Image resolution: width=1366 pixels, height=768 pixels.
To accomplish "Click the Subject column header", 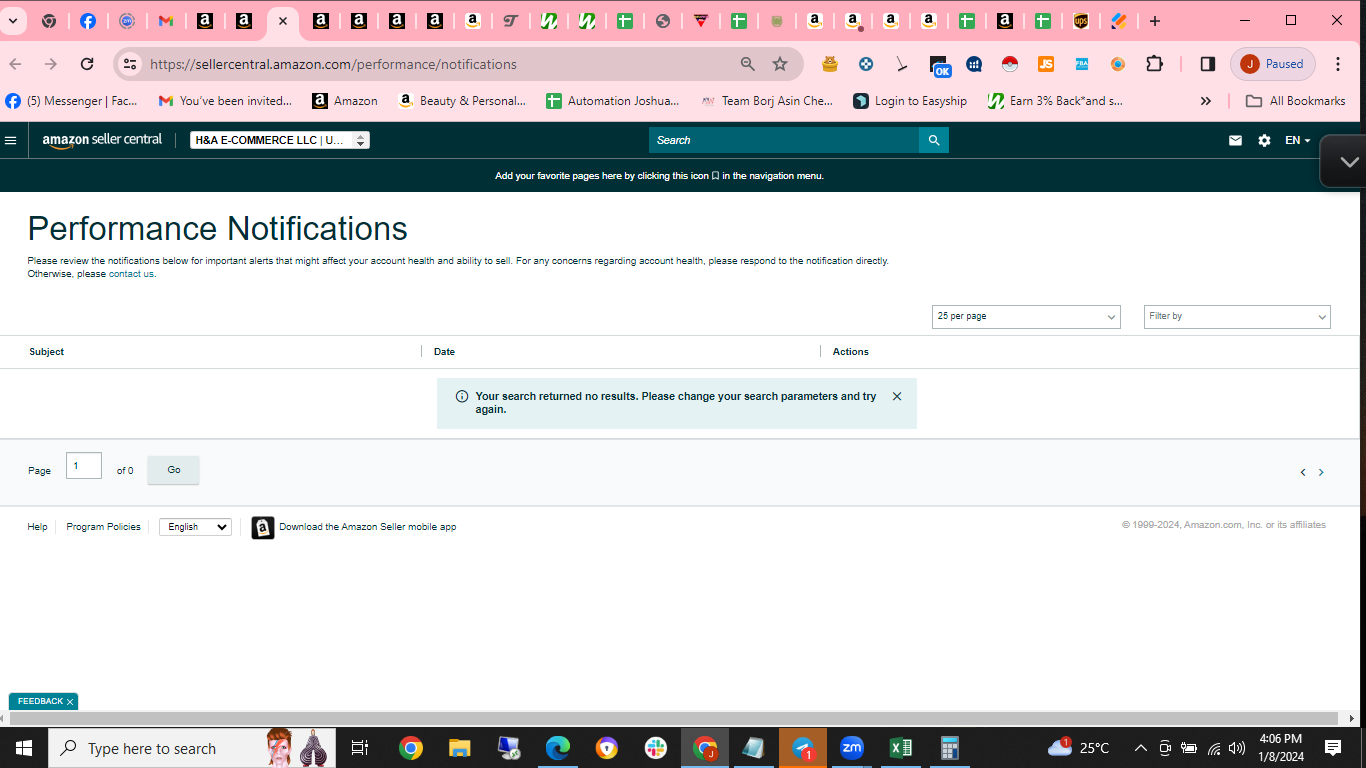I will [47, 352].
